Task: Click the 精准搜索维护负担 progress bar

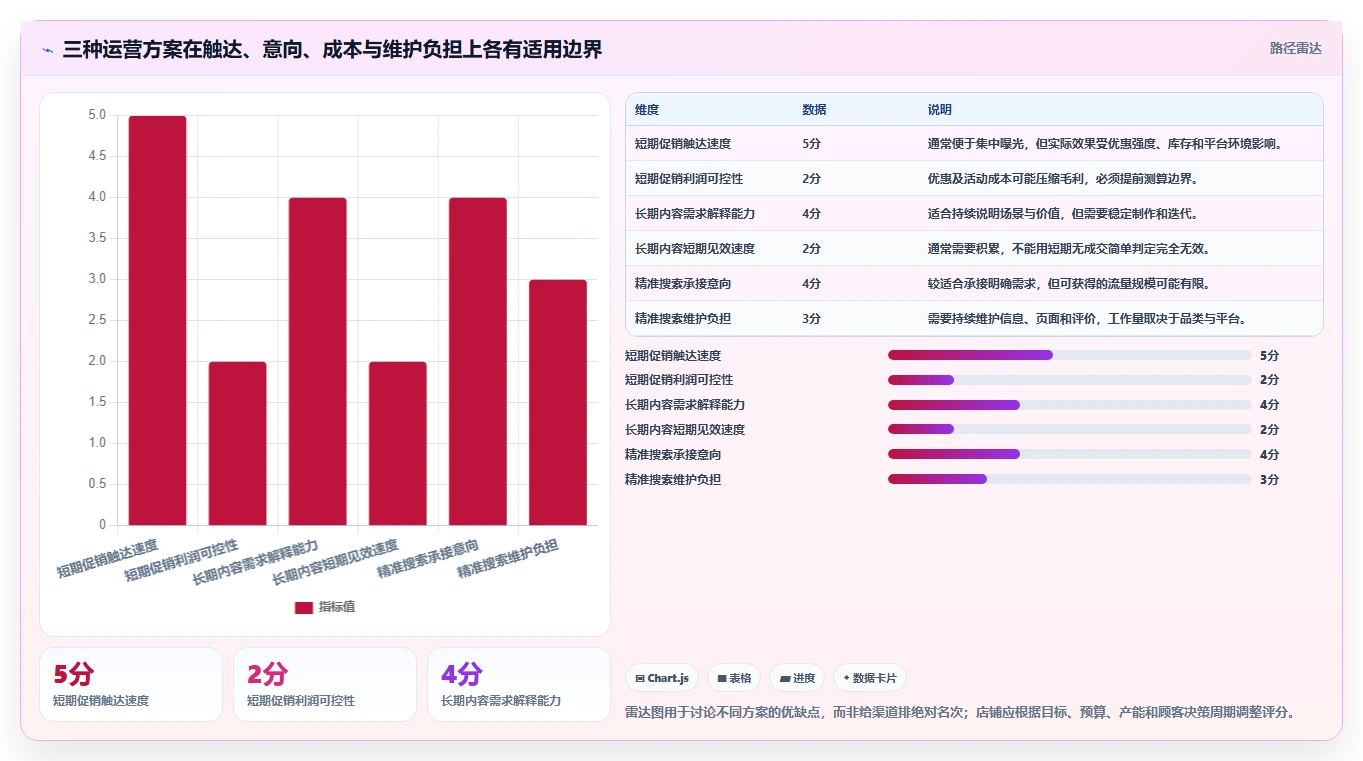Action: pos(1070,479)
